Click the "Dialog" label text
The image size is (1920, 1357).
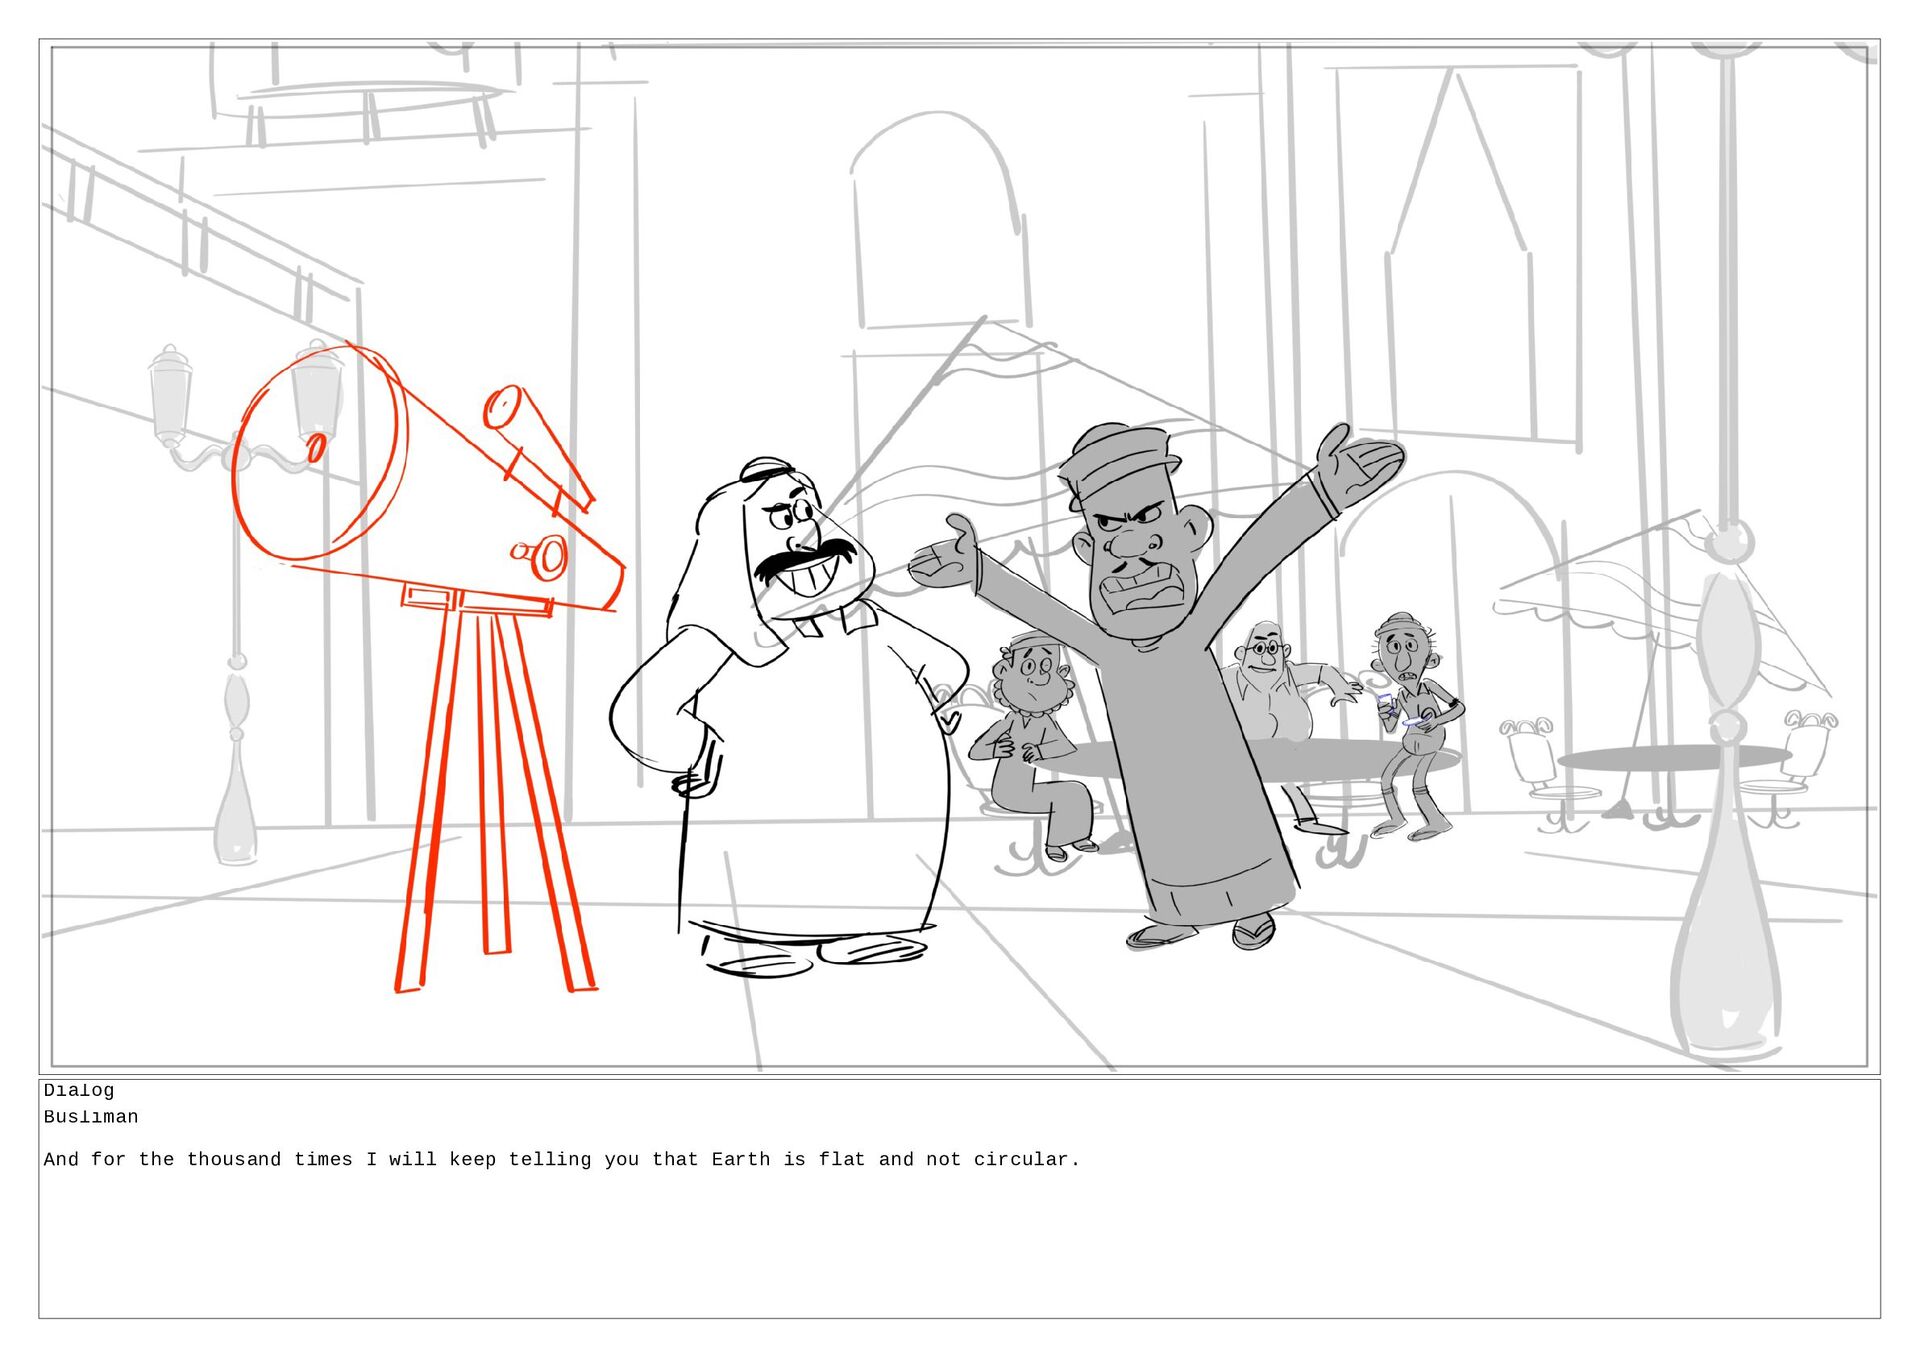click(x=79, y=1090)
